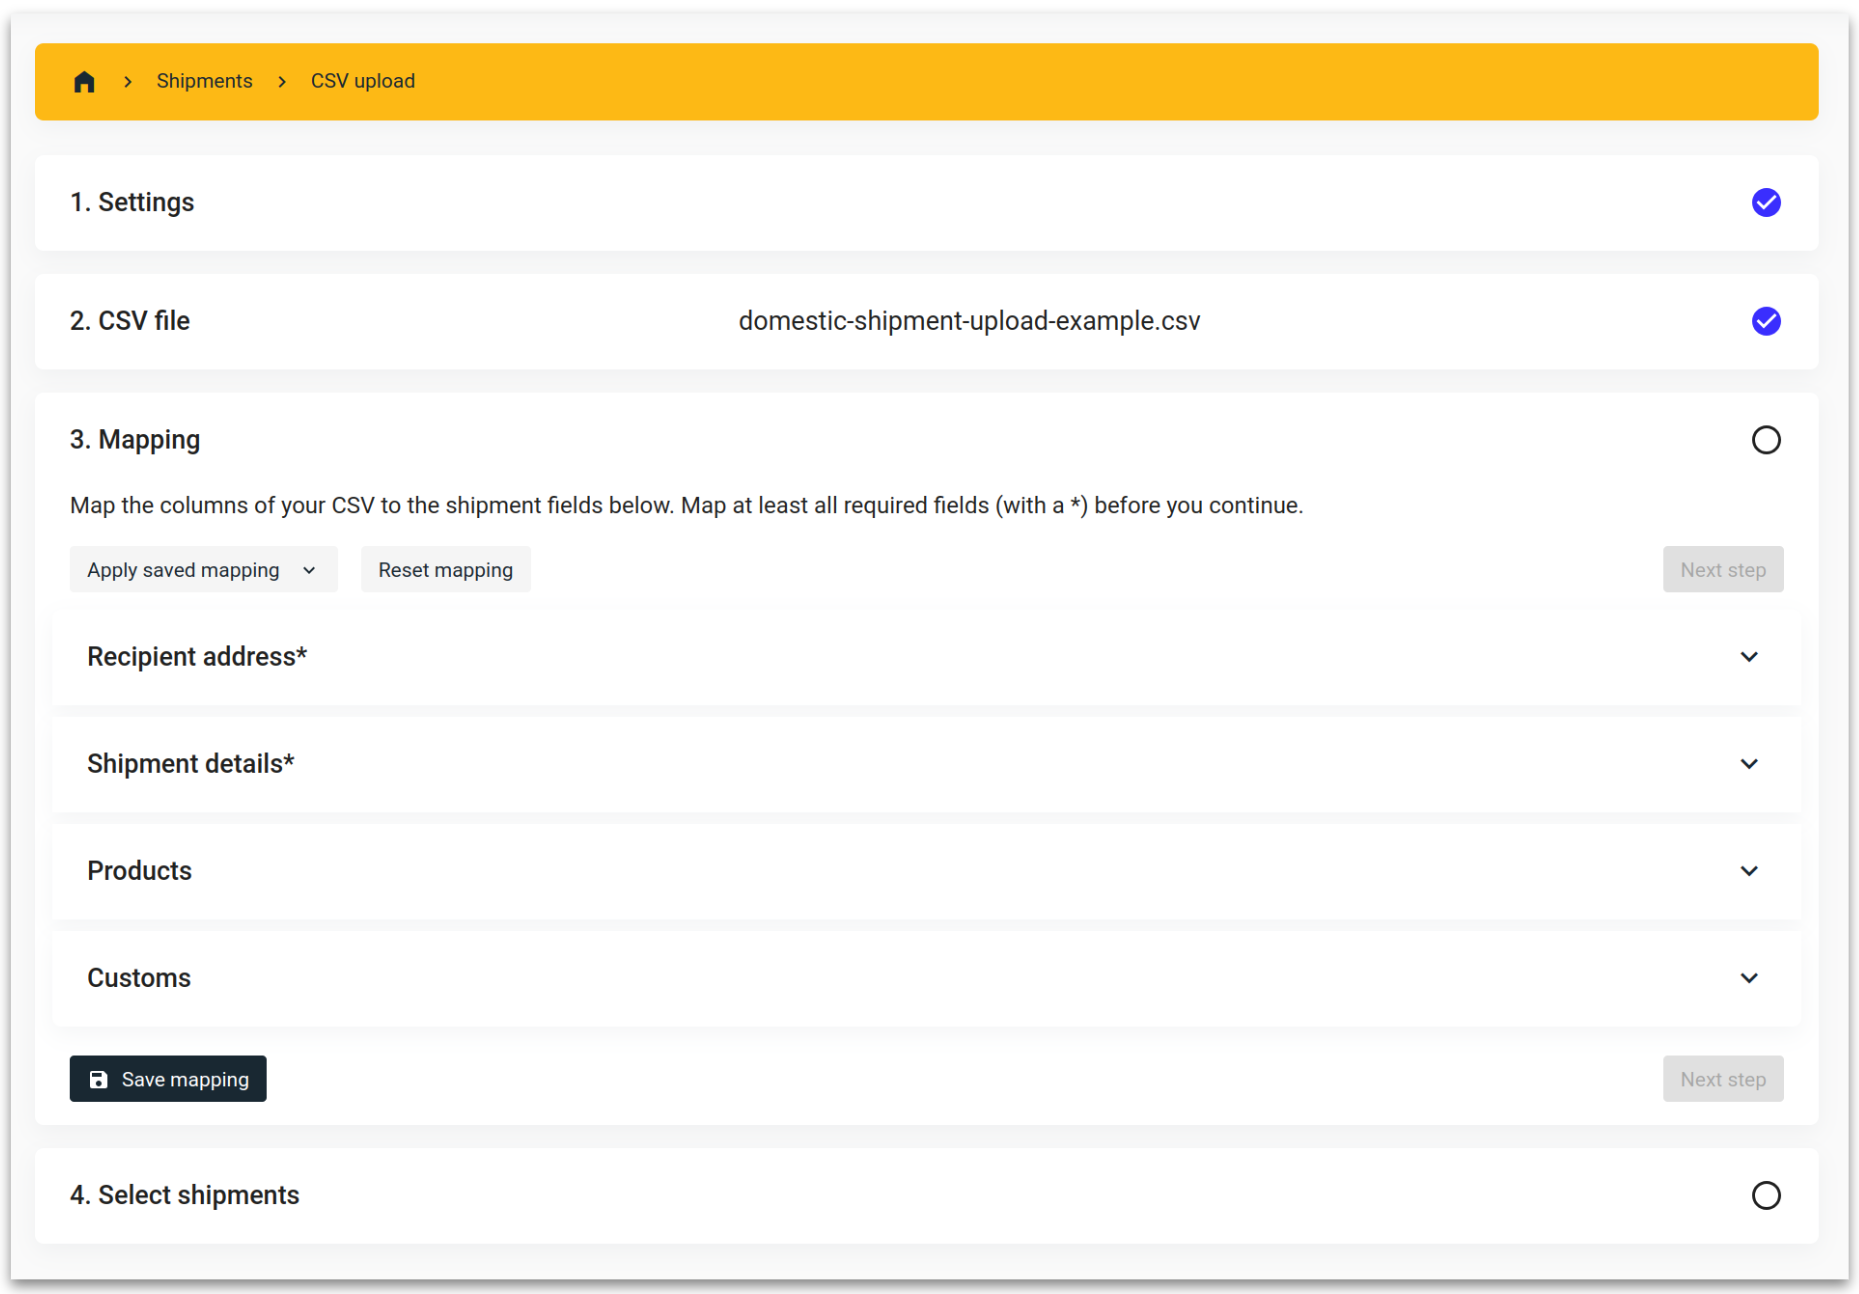Click the circle status icon beside Mapping

(1766, 440)
